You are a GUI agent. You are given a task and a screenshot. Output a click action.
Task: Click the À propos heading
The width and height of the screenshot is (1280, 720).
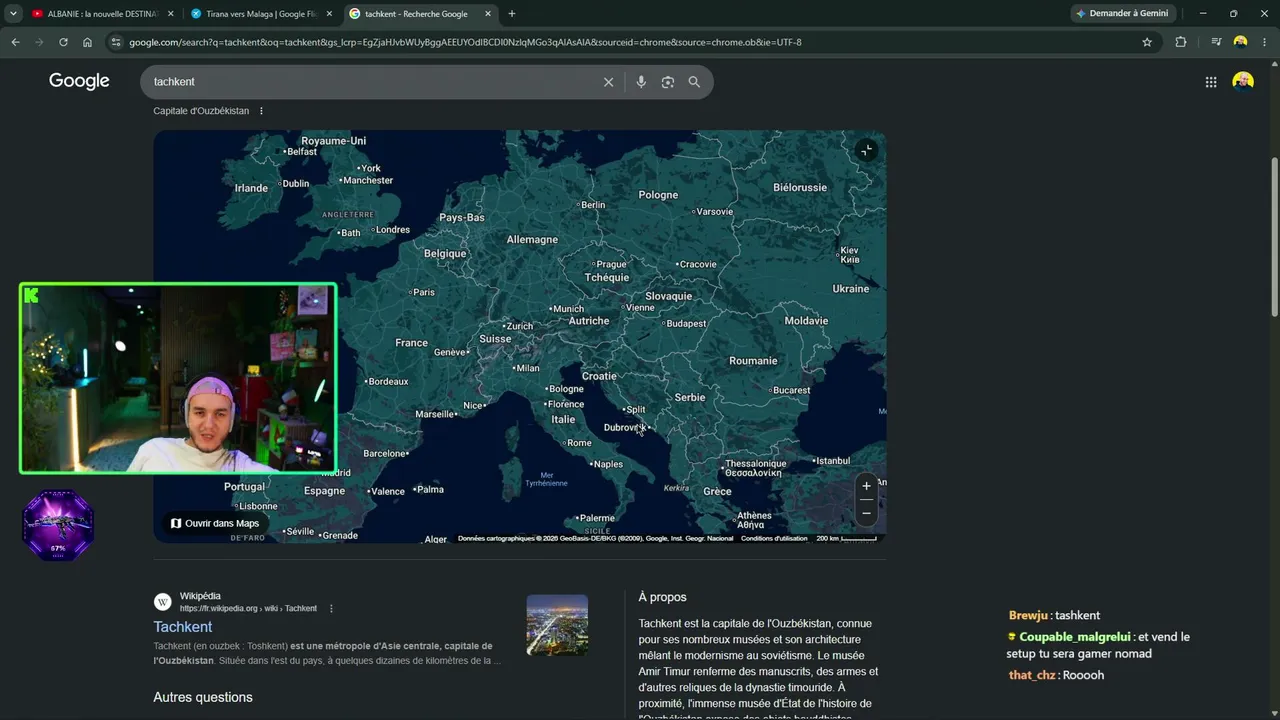click(x=663, y=597)
